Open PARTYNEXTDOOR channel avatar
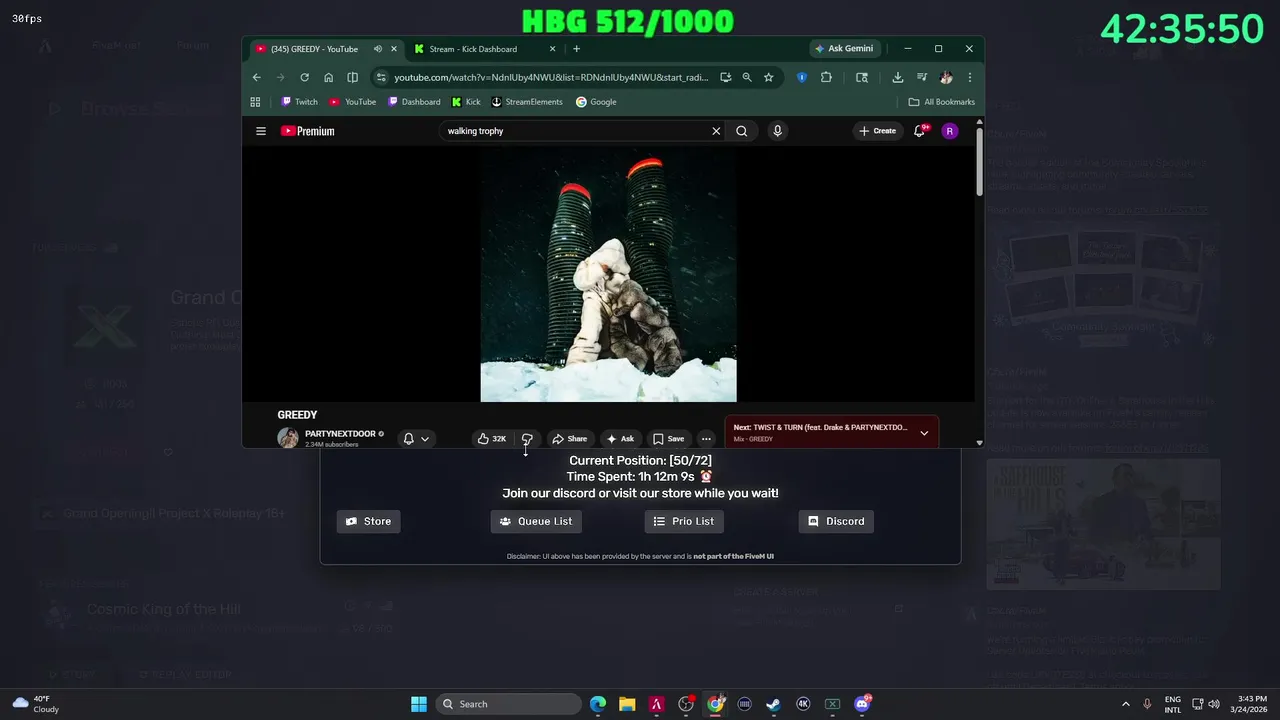 [288, 438]
